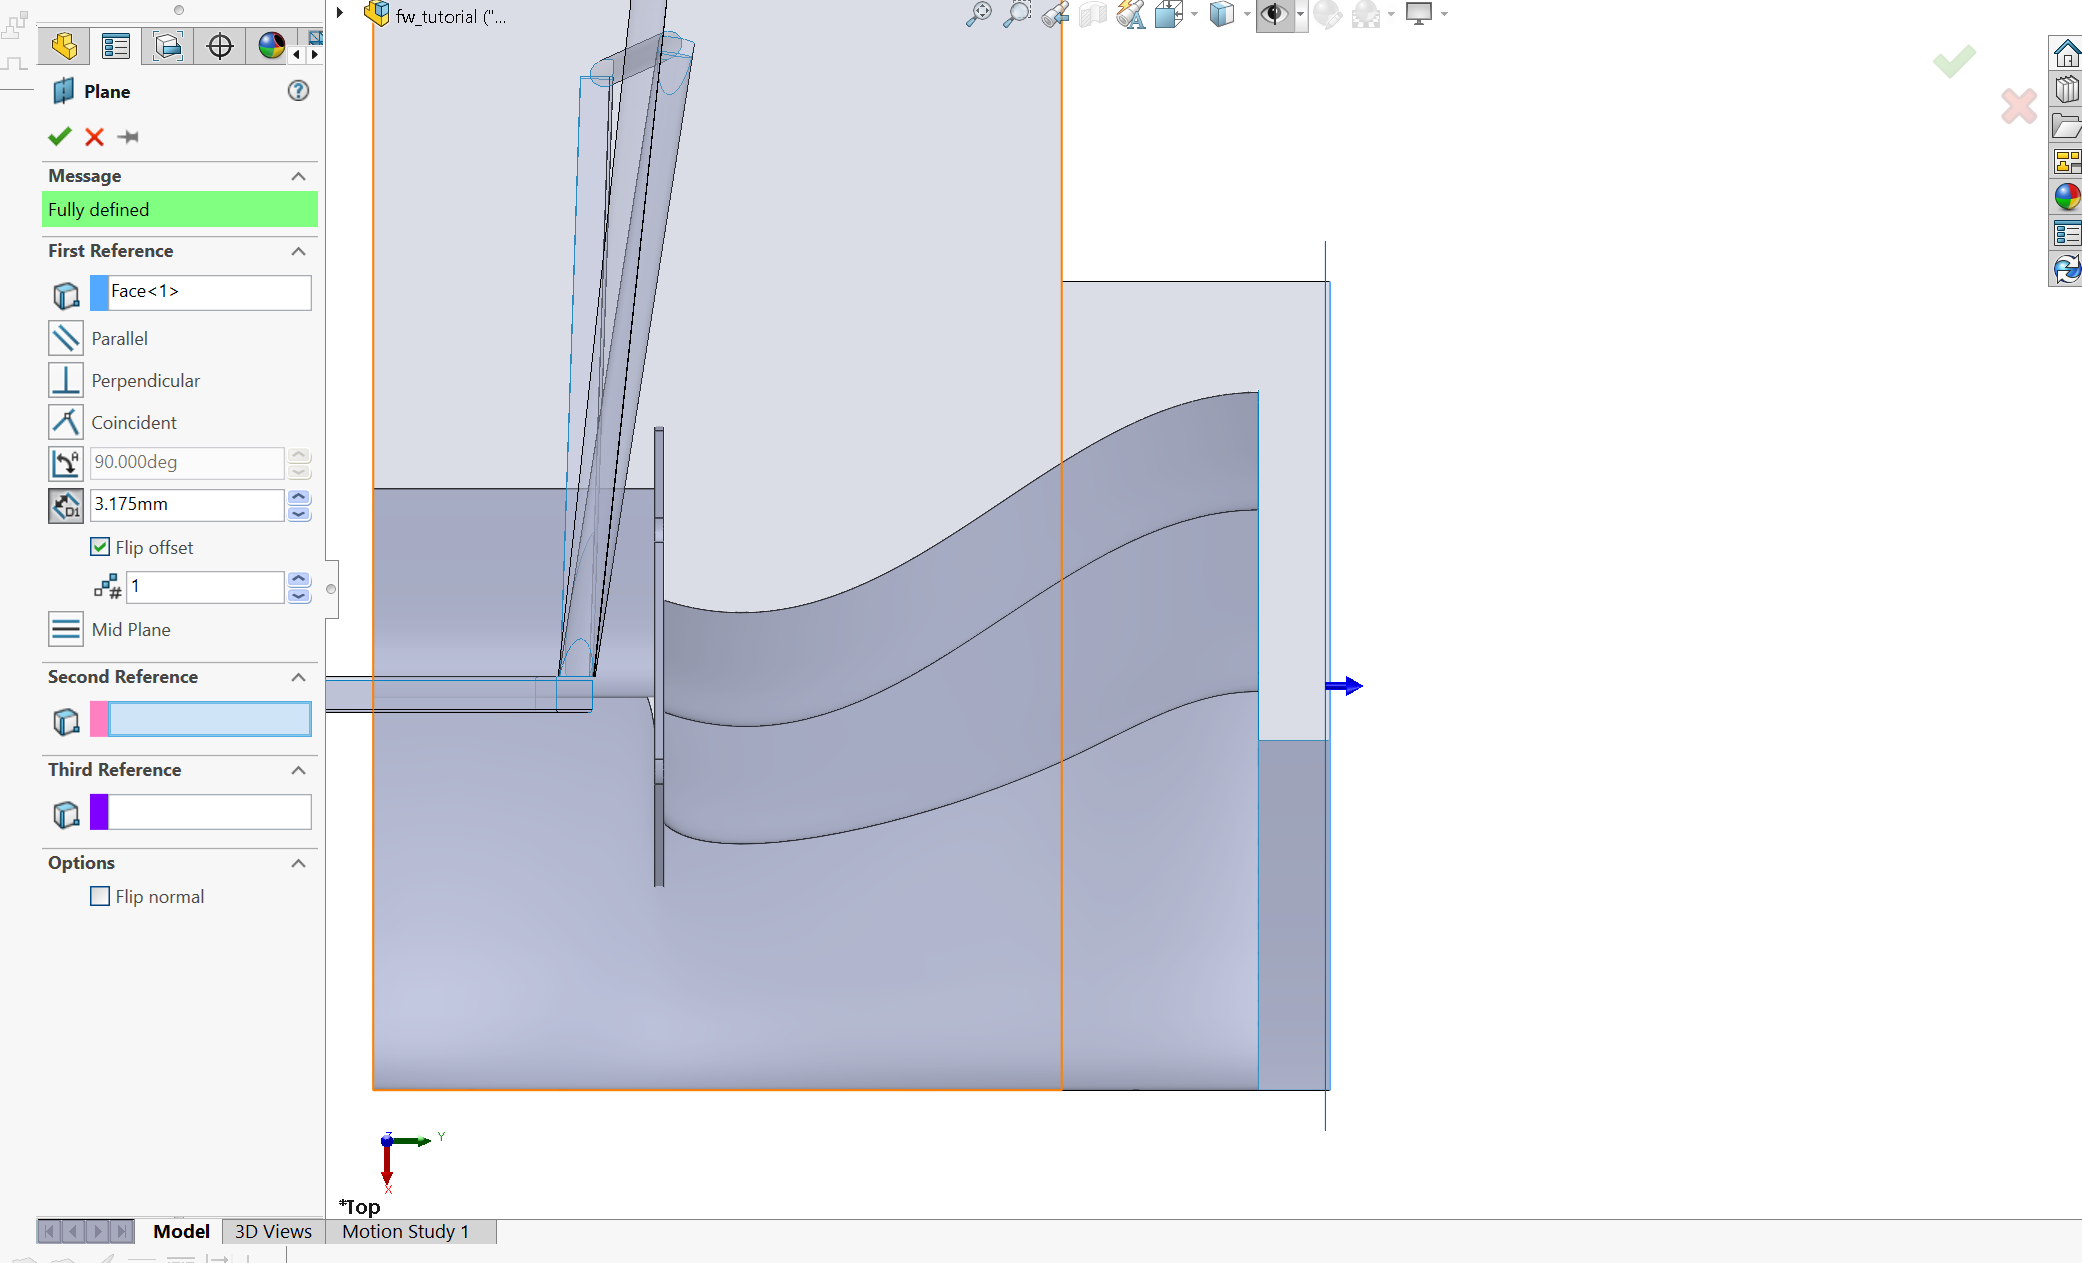Select the Parallel constraint option

pyautogui.click(x=66, y=338)
